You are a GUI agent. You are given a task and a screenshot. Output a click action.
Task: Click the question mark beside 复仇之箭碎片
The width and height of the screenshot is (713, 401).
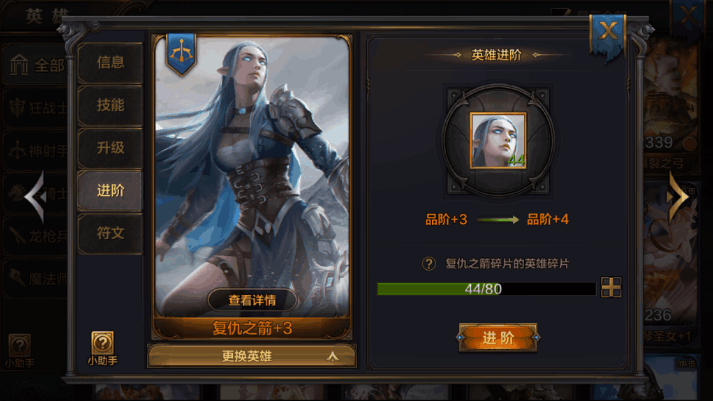pos(428,264)
